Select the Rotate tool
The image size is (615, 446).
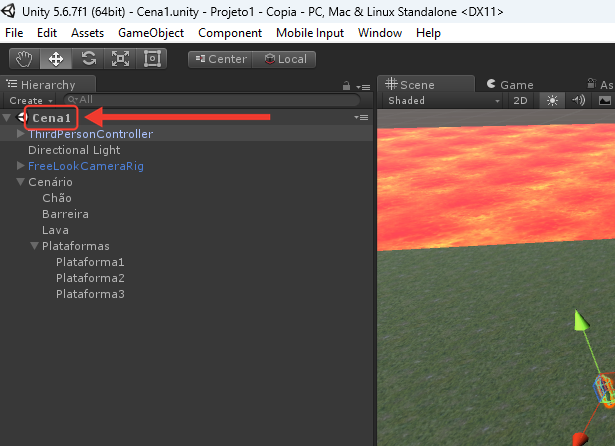coord(88,59)
